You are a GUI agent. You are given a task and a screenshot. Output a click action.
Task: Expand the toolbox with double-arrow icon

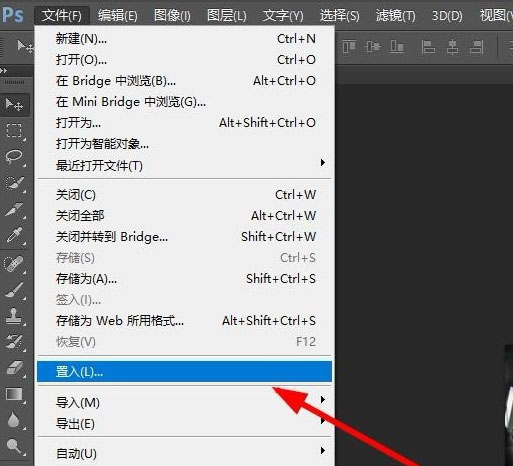point(4,71)
